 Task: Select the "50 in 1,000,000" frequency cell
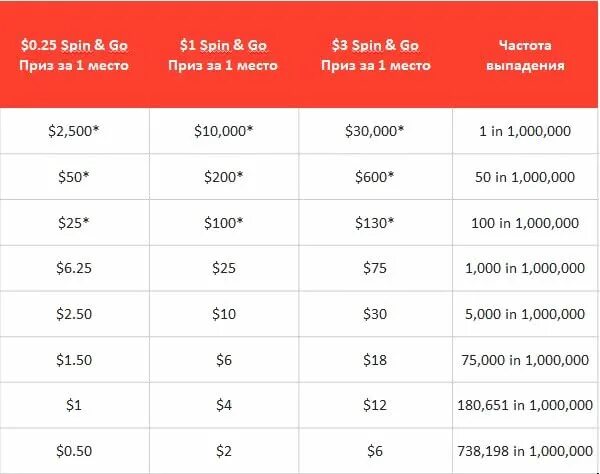point(525,177)
